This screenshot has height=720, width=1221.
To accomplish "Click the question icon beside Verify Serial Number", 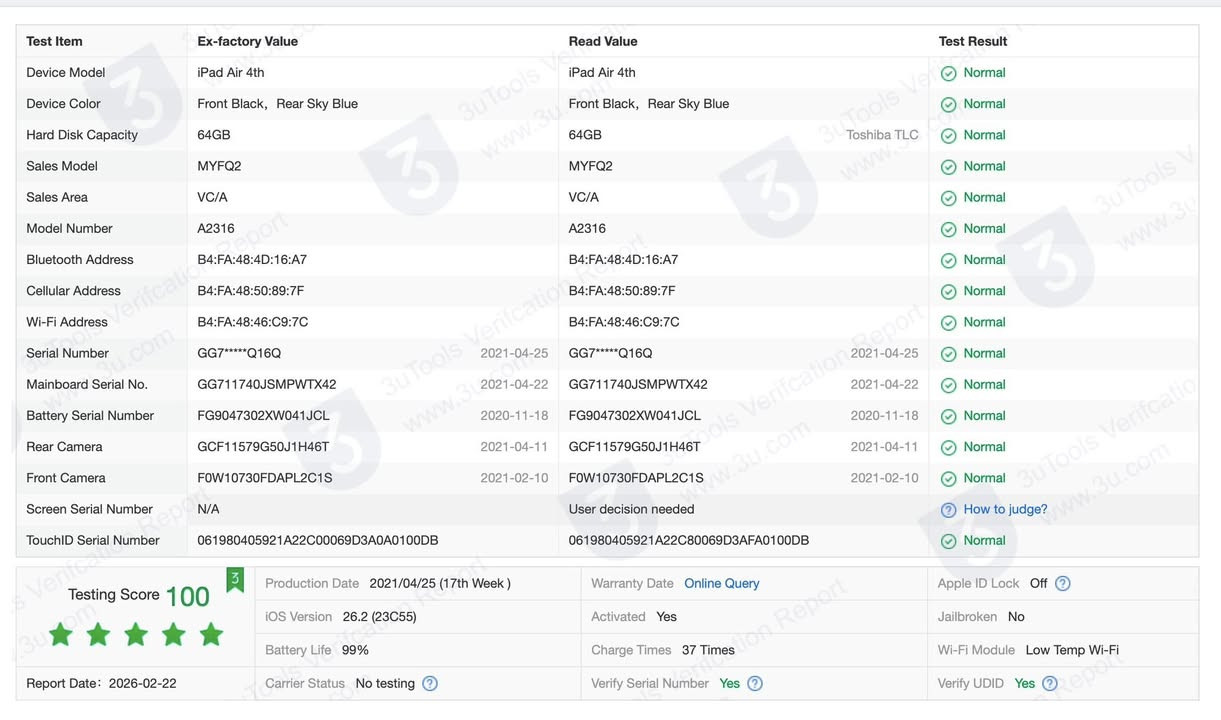I will pos(754,683).
